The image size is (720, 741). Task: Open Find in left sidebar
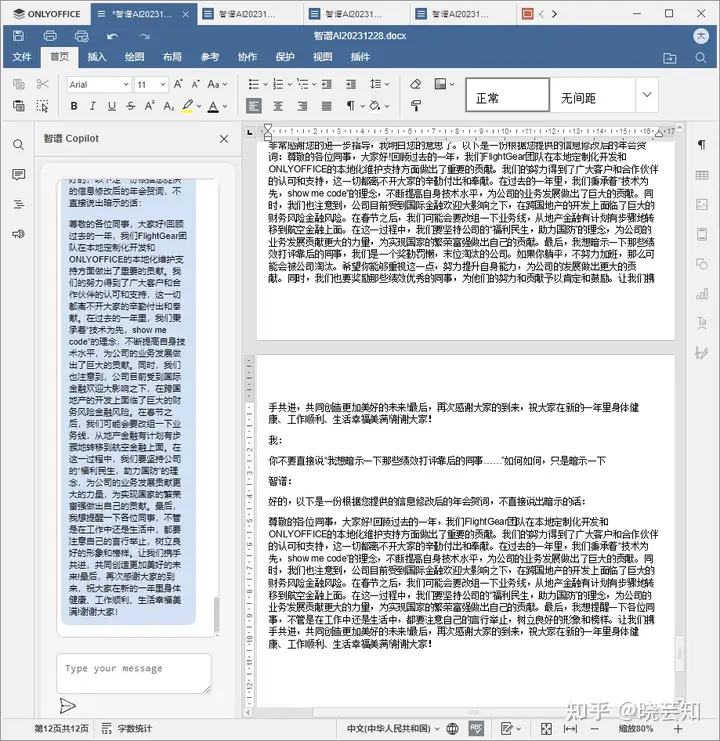18,145
